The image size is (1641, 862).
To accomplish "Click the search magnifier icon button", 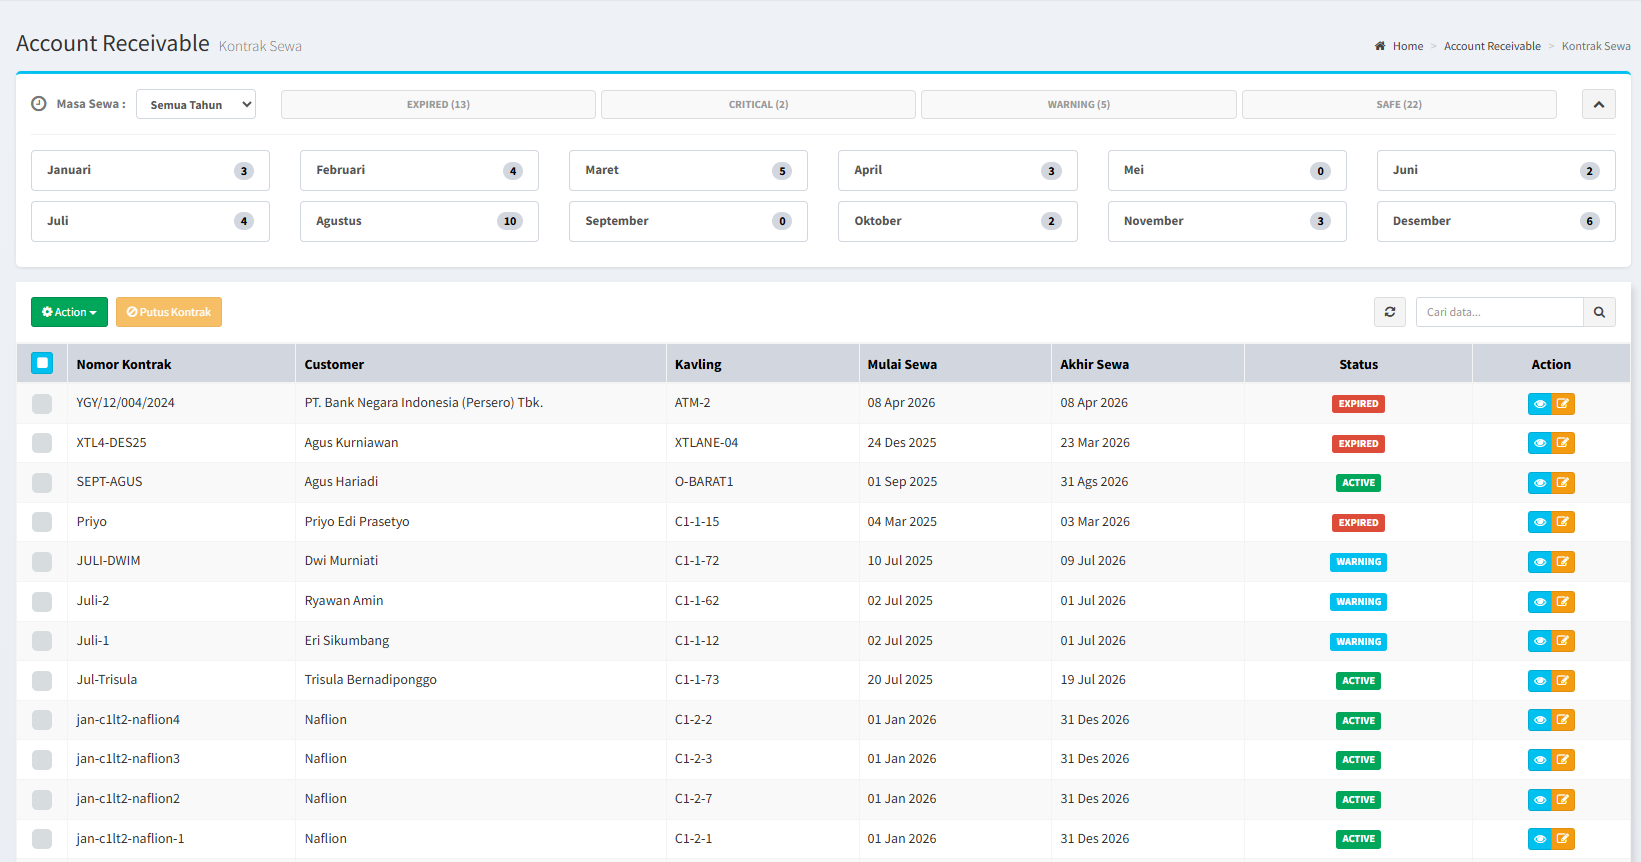I will (x=1599, y=312).
